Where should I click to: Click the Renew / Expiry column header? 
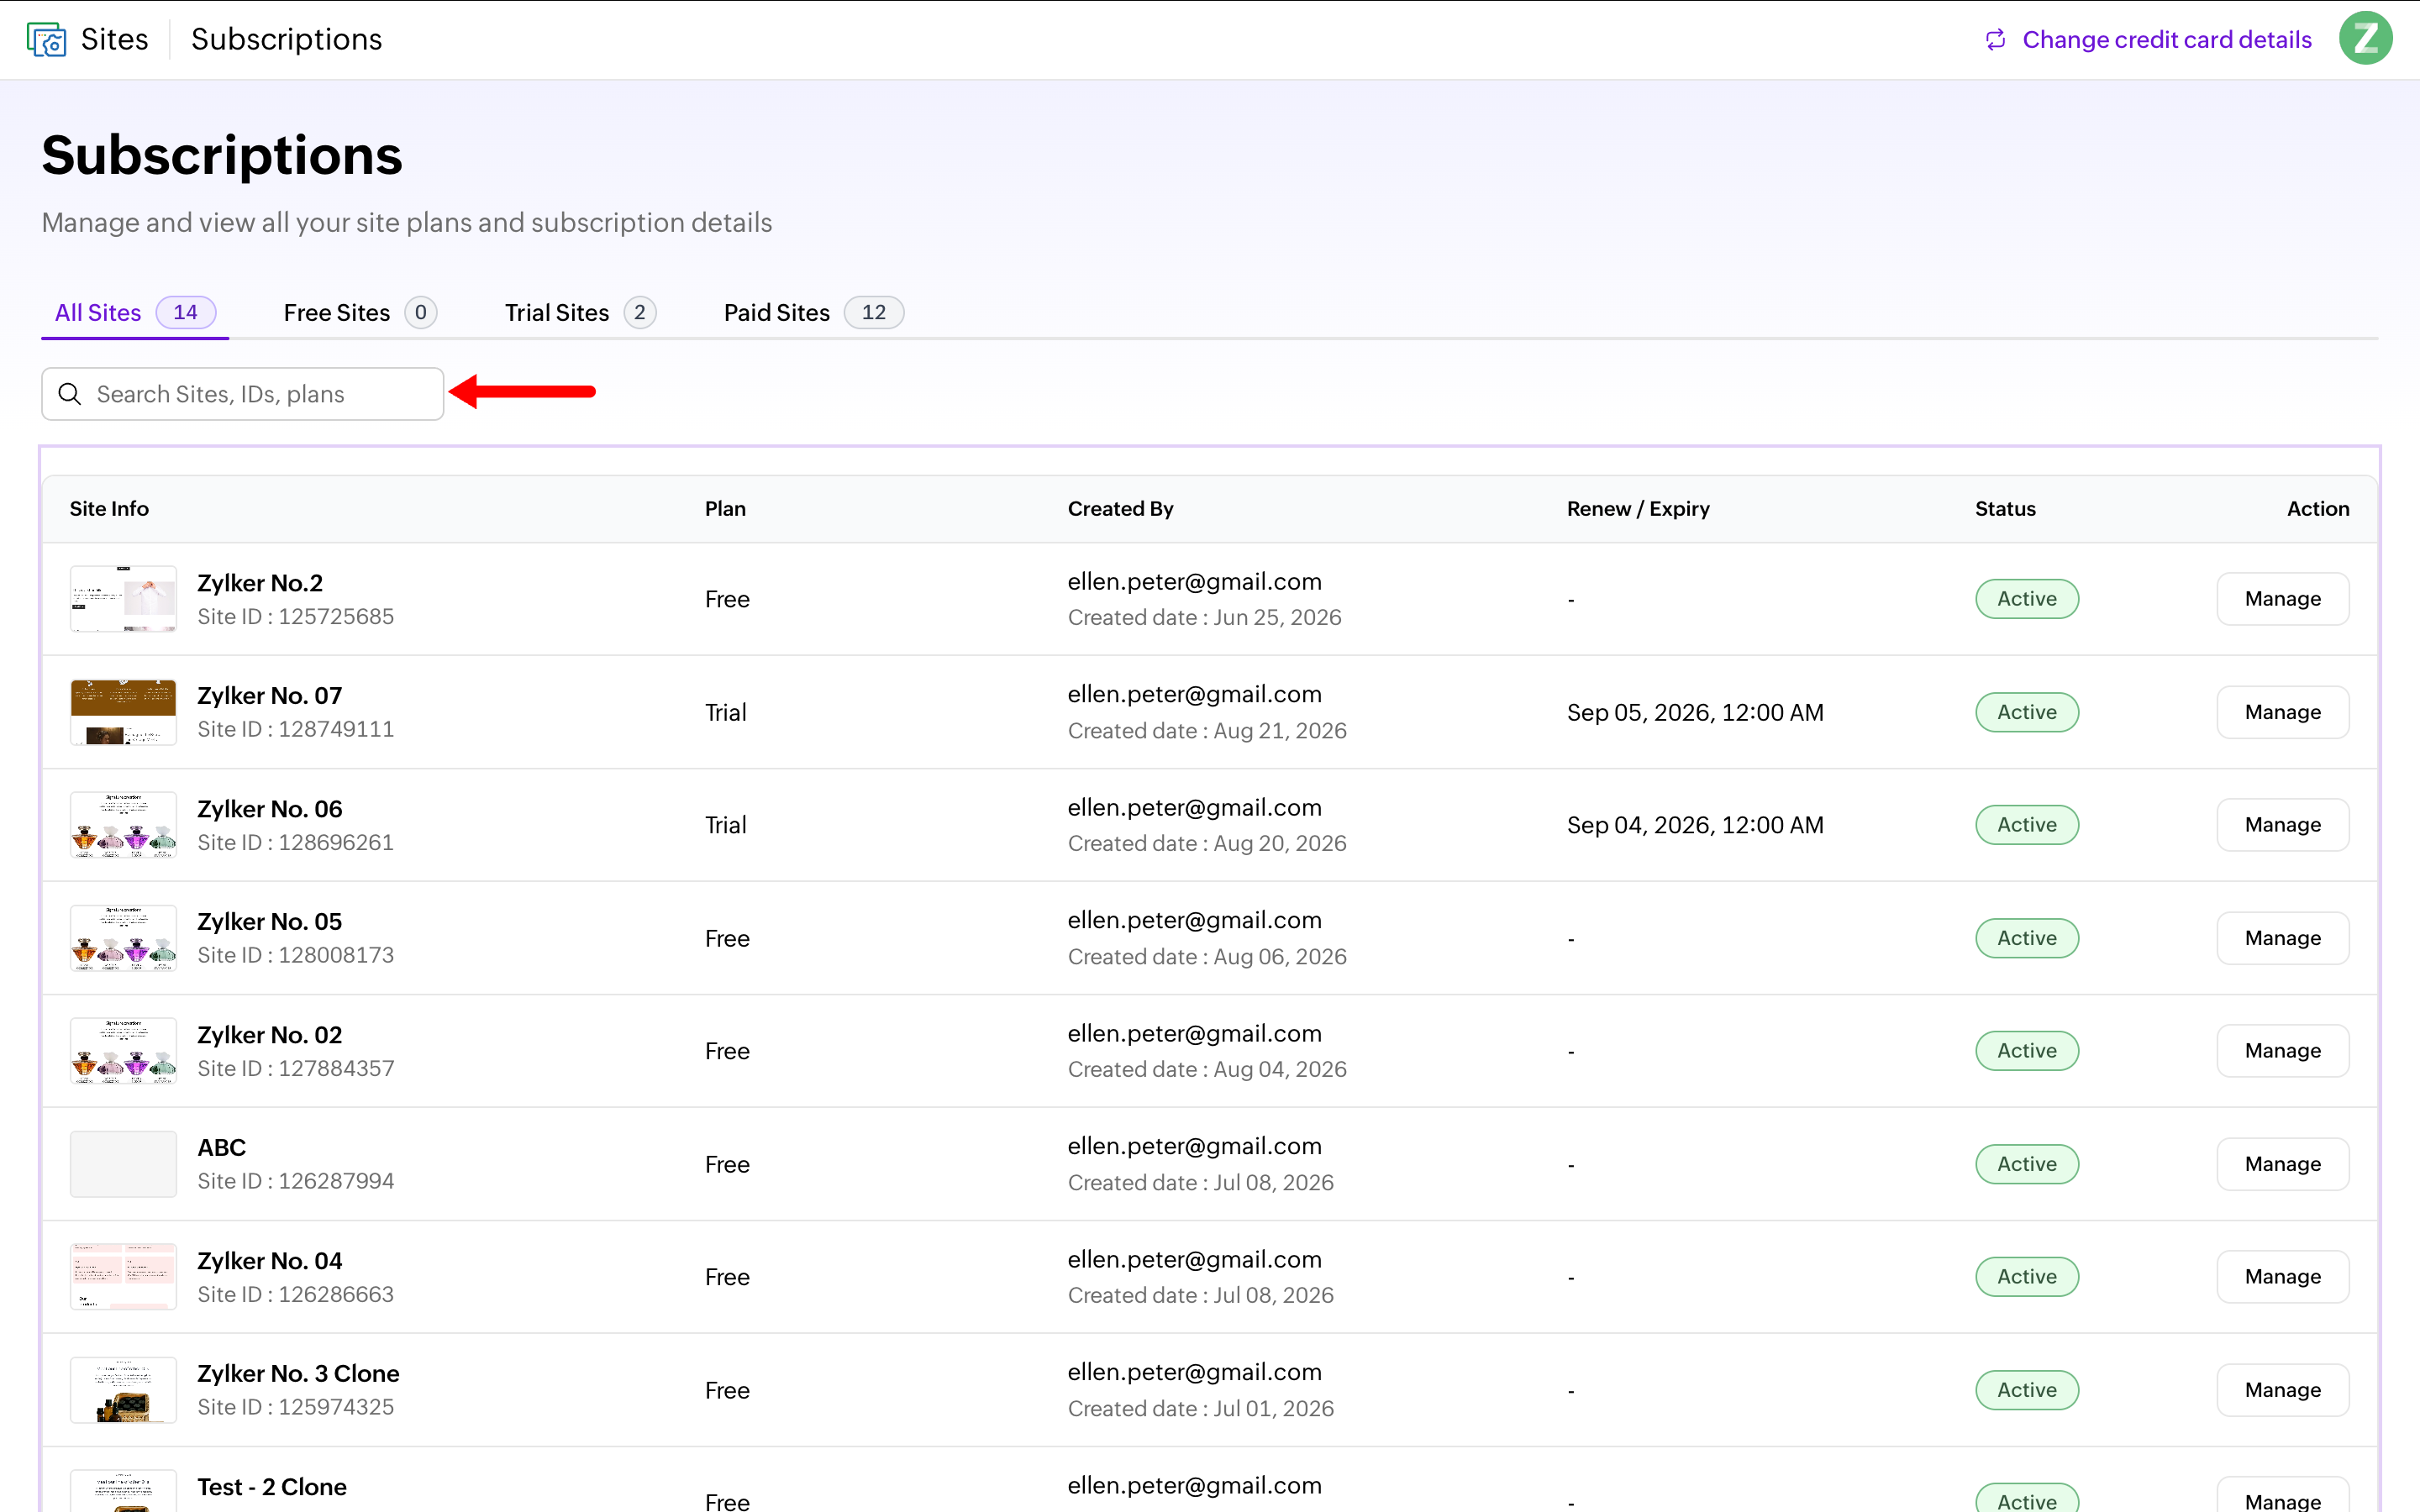1638,508
